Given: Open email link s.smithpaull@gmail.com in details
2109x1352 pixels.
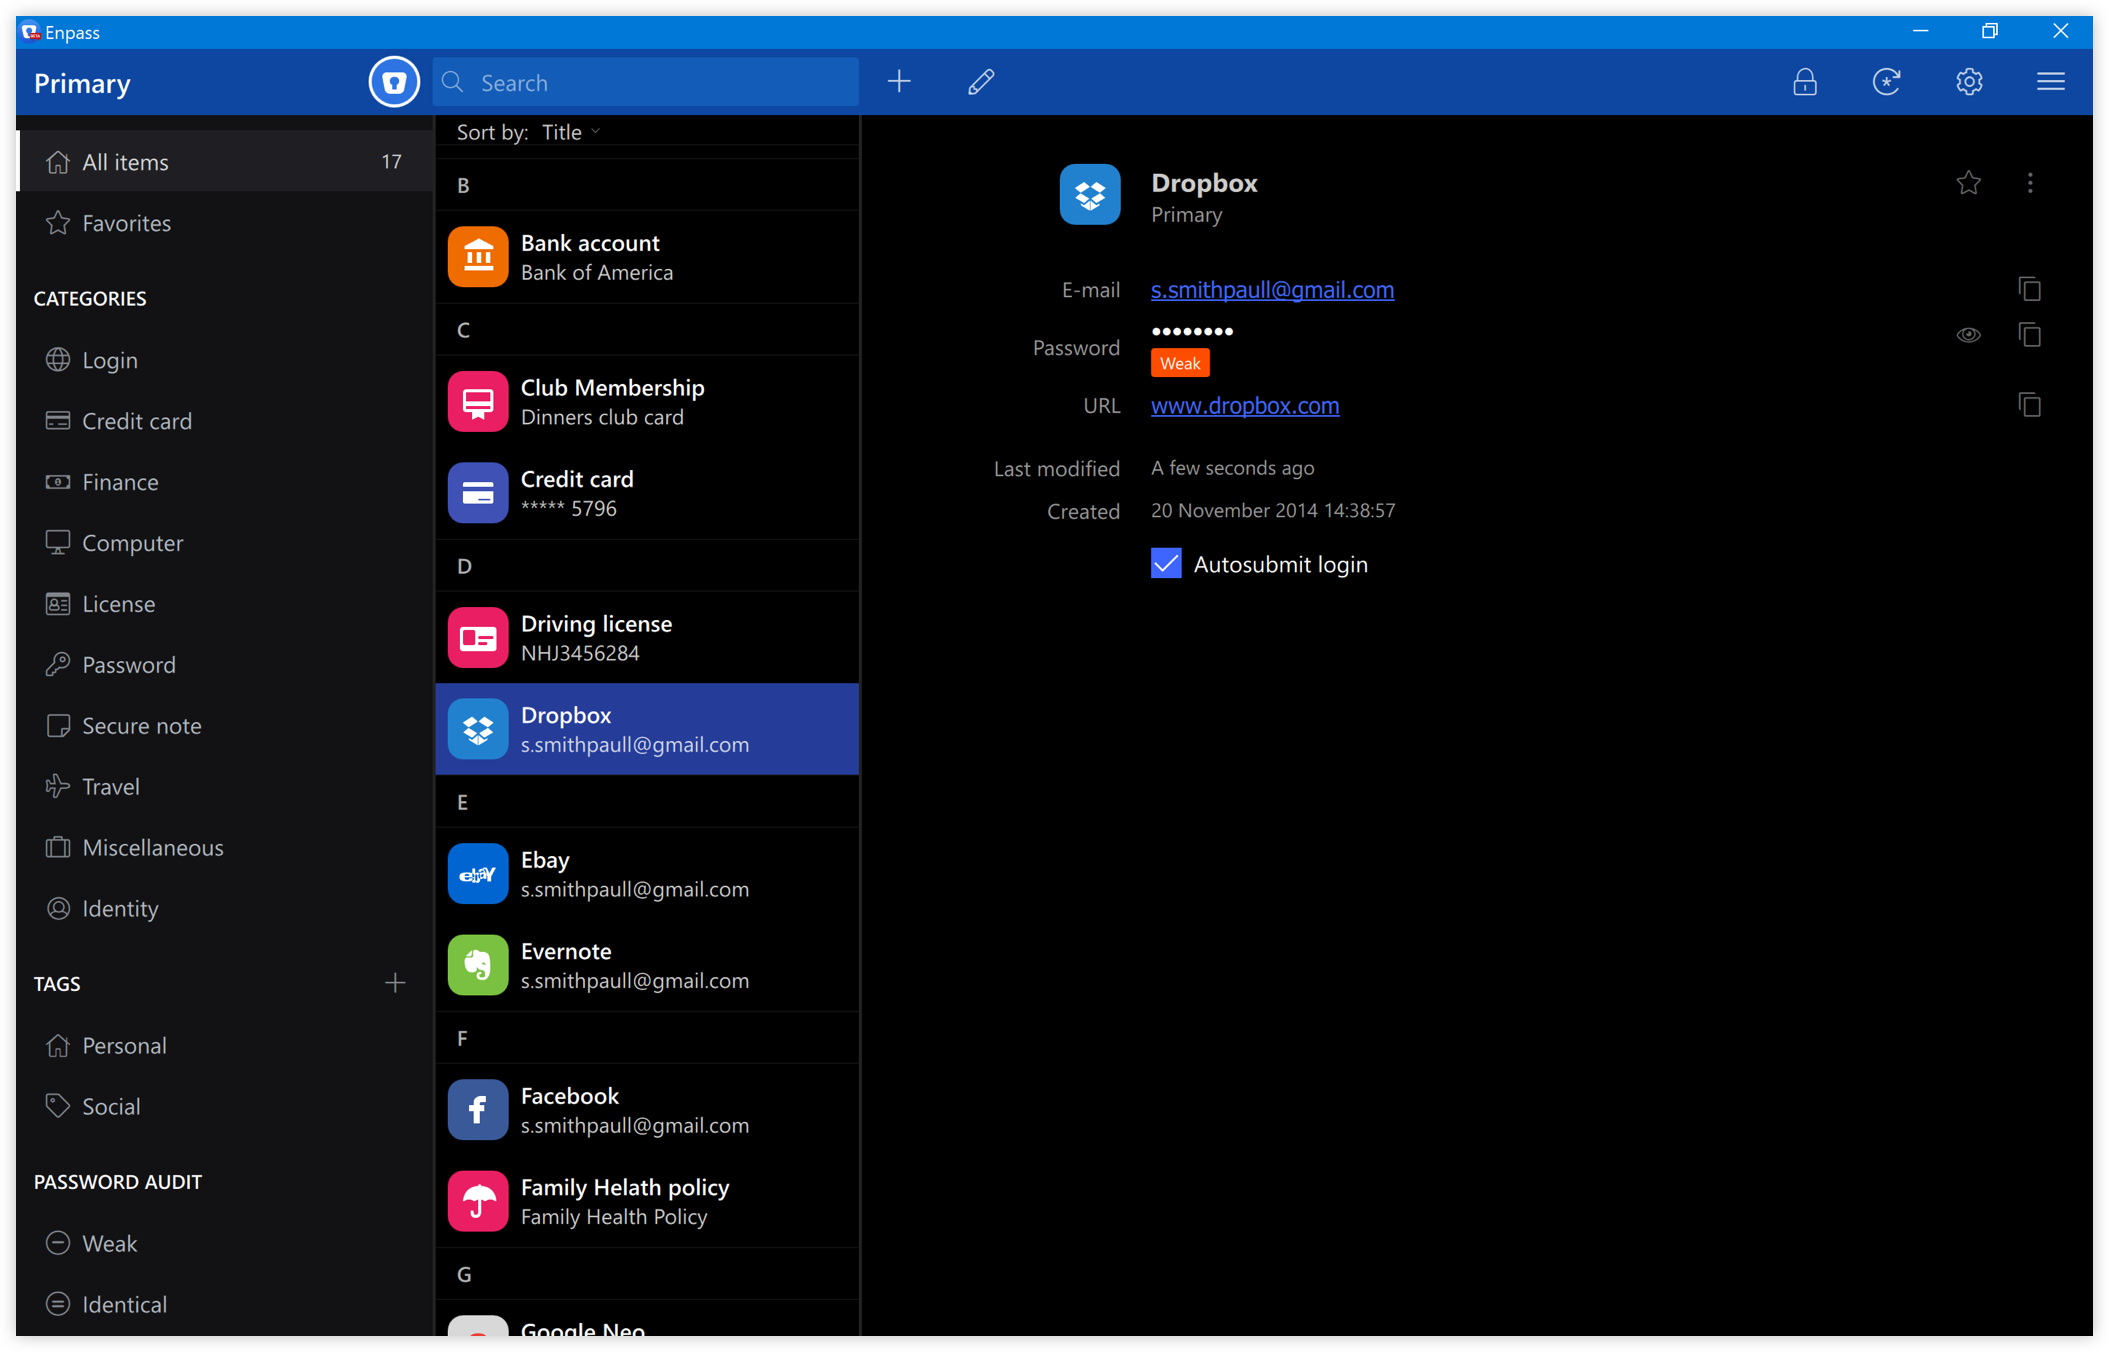Looking at the screenshot, I should (x=1272, y=290).
